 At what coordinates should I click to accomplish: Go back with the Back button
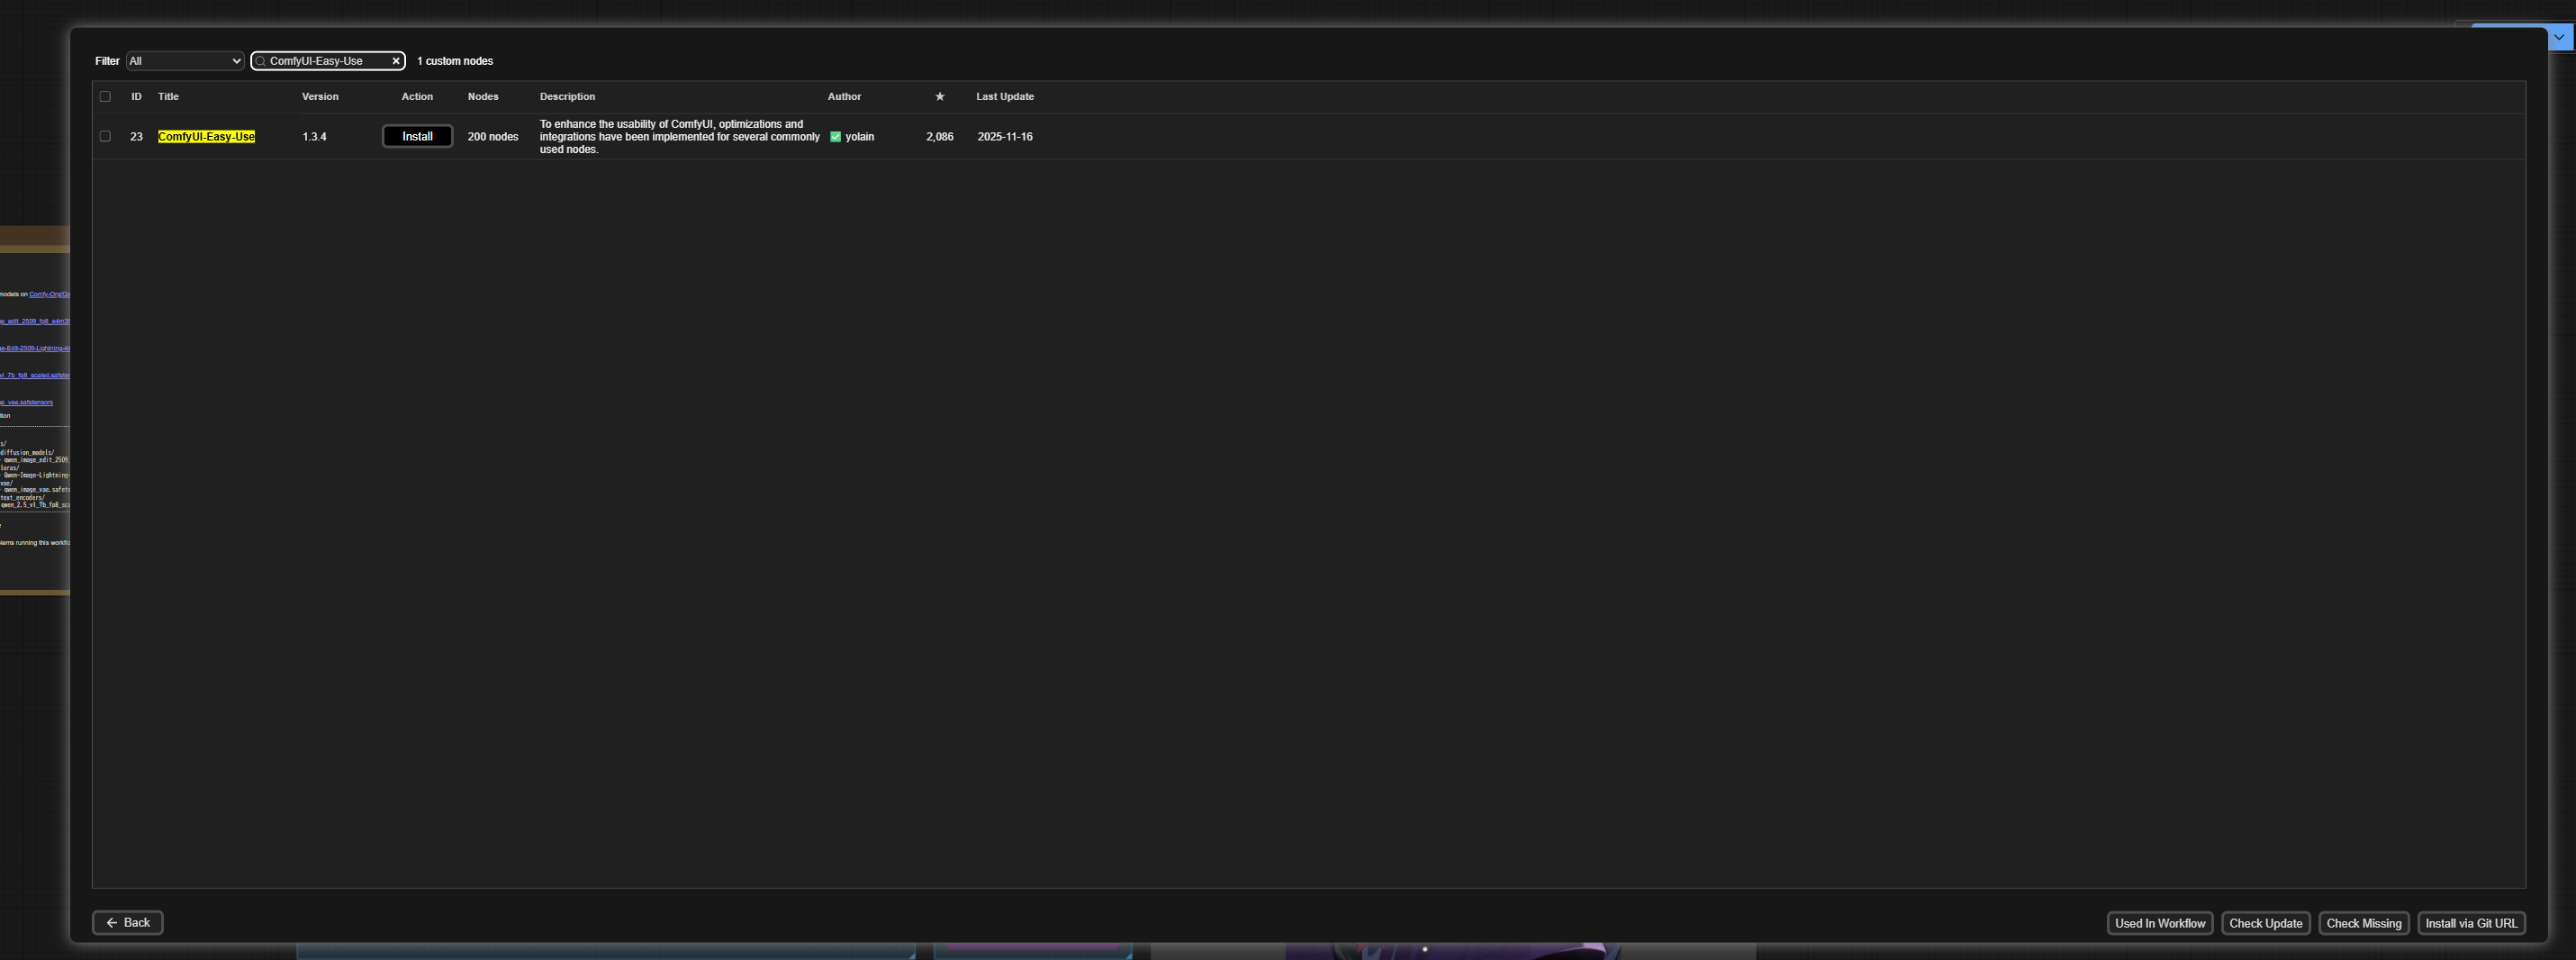[128, 923]
